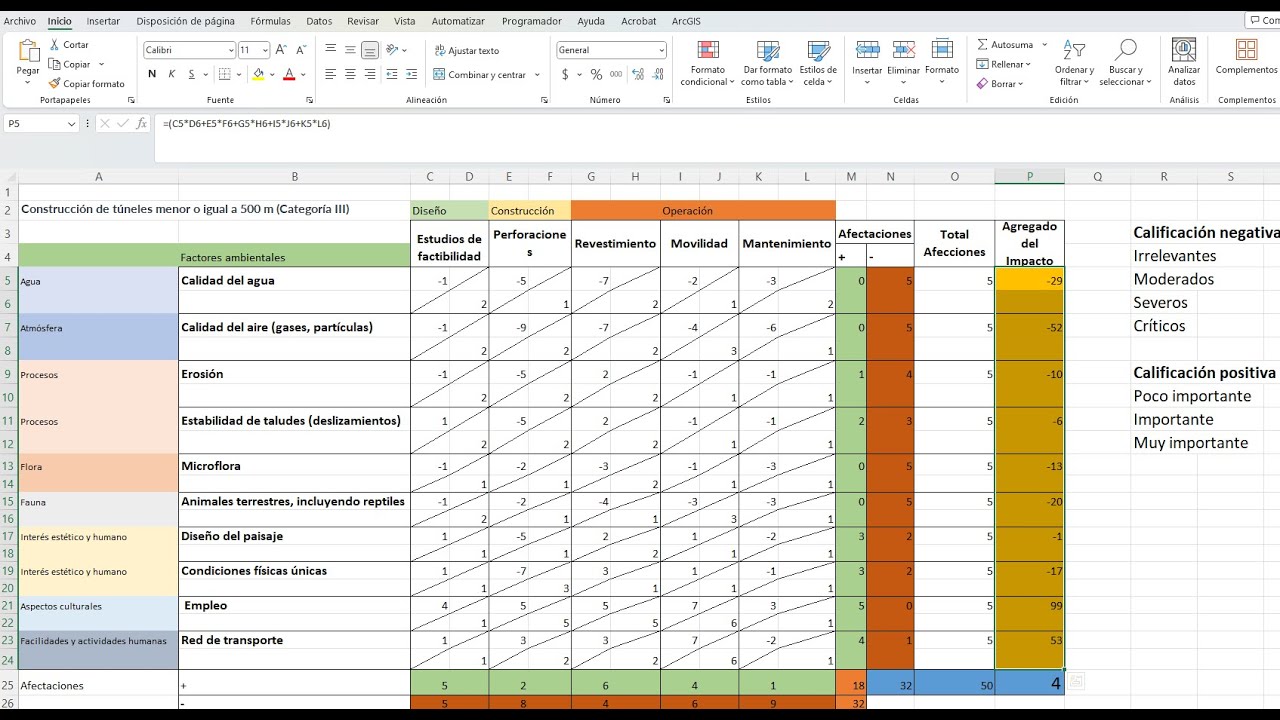Viewport: 1280px width, 720px height.
Task: Expand the Autosuma dropdown arrow
Action: click(1045, 45)
